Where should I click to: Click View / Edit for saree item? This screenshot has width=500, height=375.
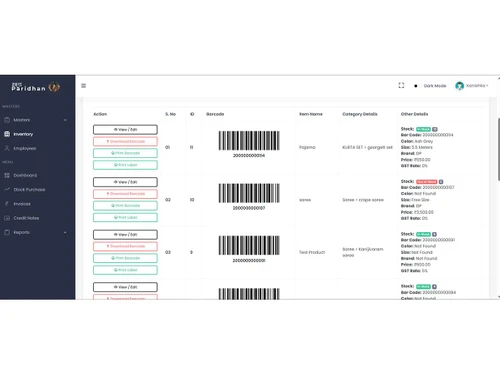click(125, 182)
